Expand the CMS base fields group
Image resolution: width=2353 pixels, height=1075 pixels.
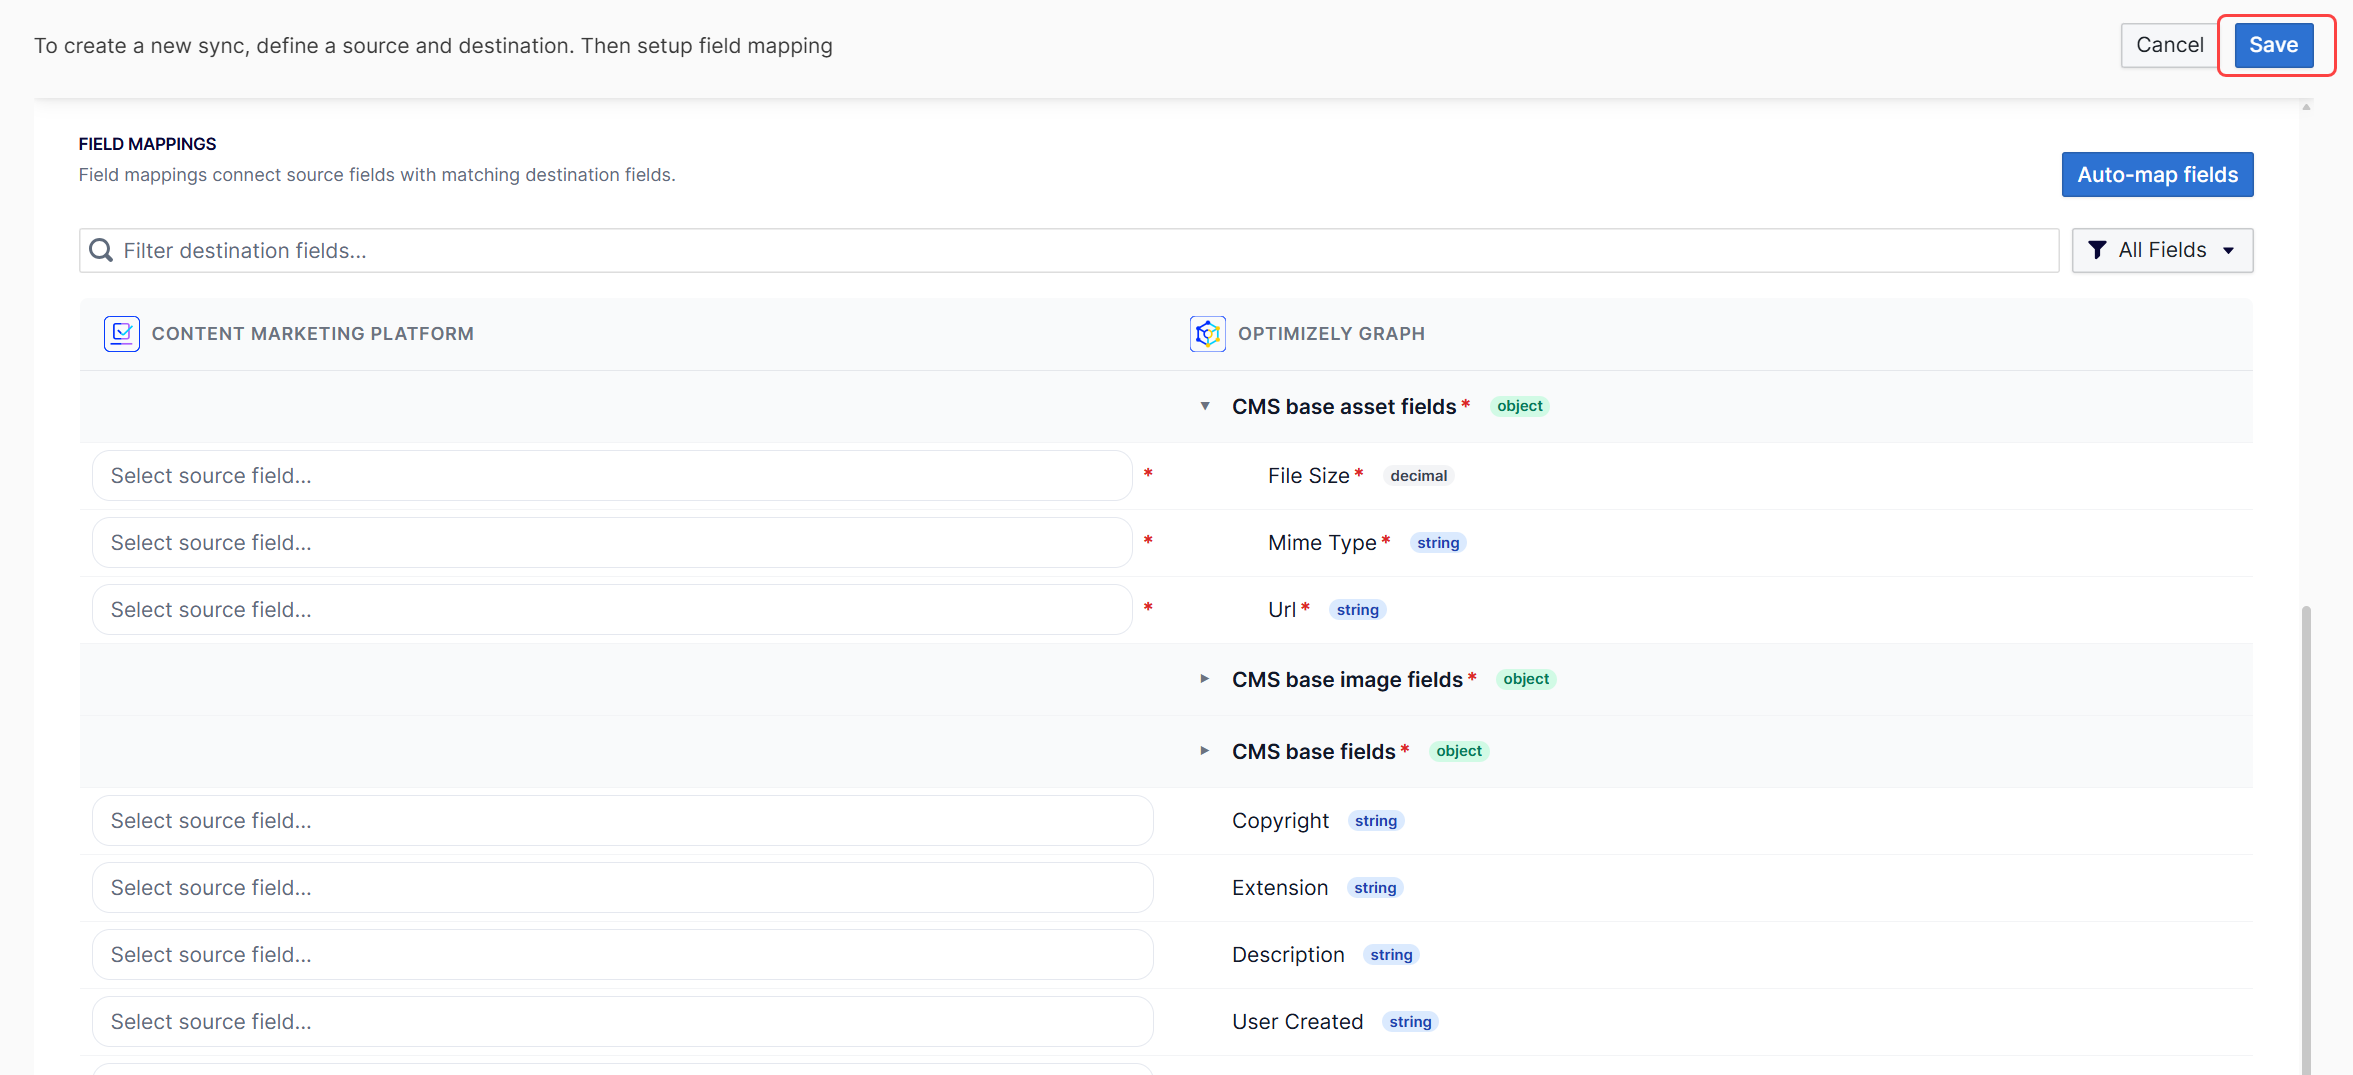tap(1205, 751)
